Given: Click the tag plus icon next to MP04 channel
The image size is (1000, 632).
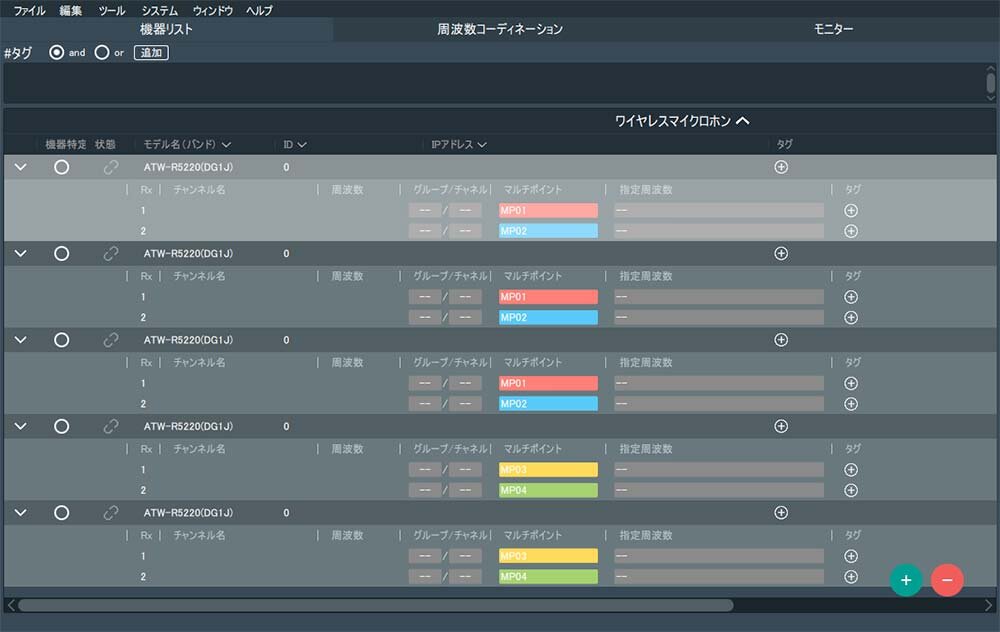Looking at the screenshot, I should [x=851, y=490].
